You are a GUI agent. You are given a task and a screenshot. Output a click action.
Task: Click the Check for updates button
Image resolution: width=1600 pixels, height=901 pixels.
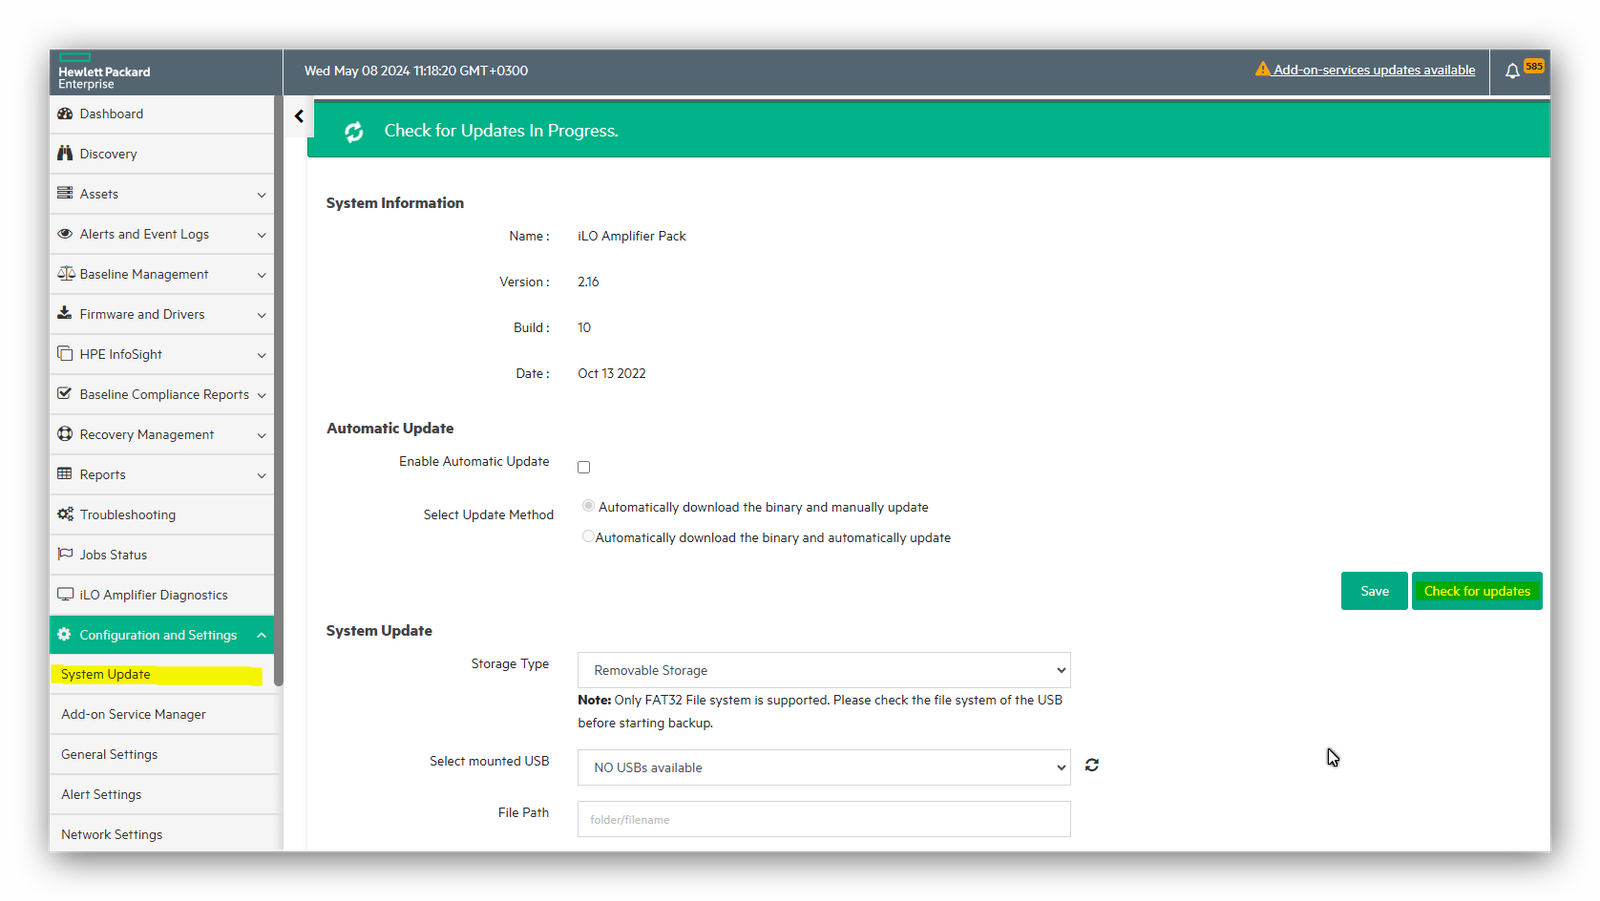pos(1477,591)
